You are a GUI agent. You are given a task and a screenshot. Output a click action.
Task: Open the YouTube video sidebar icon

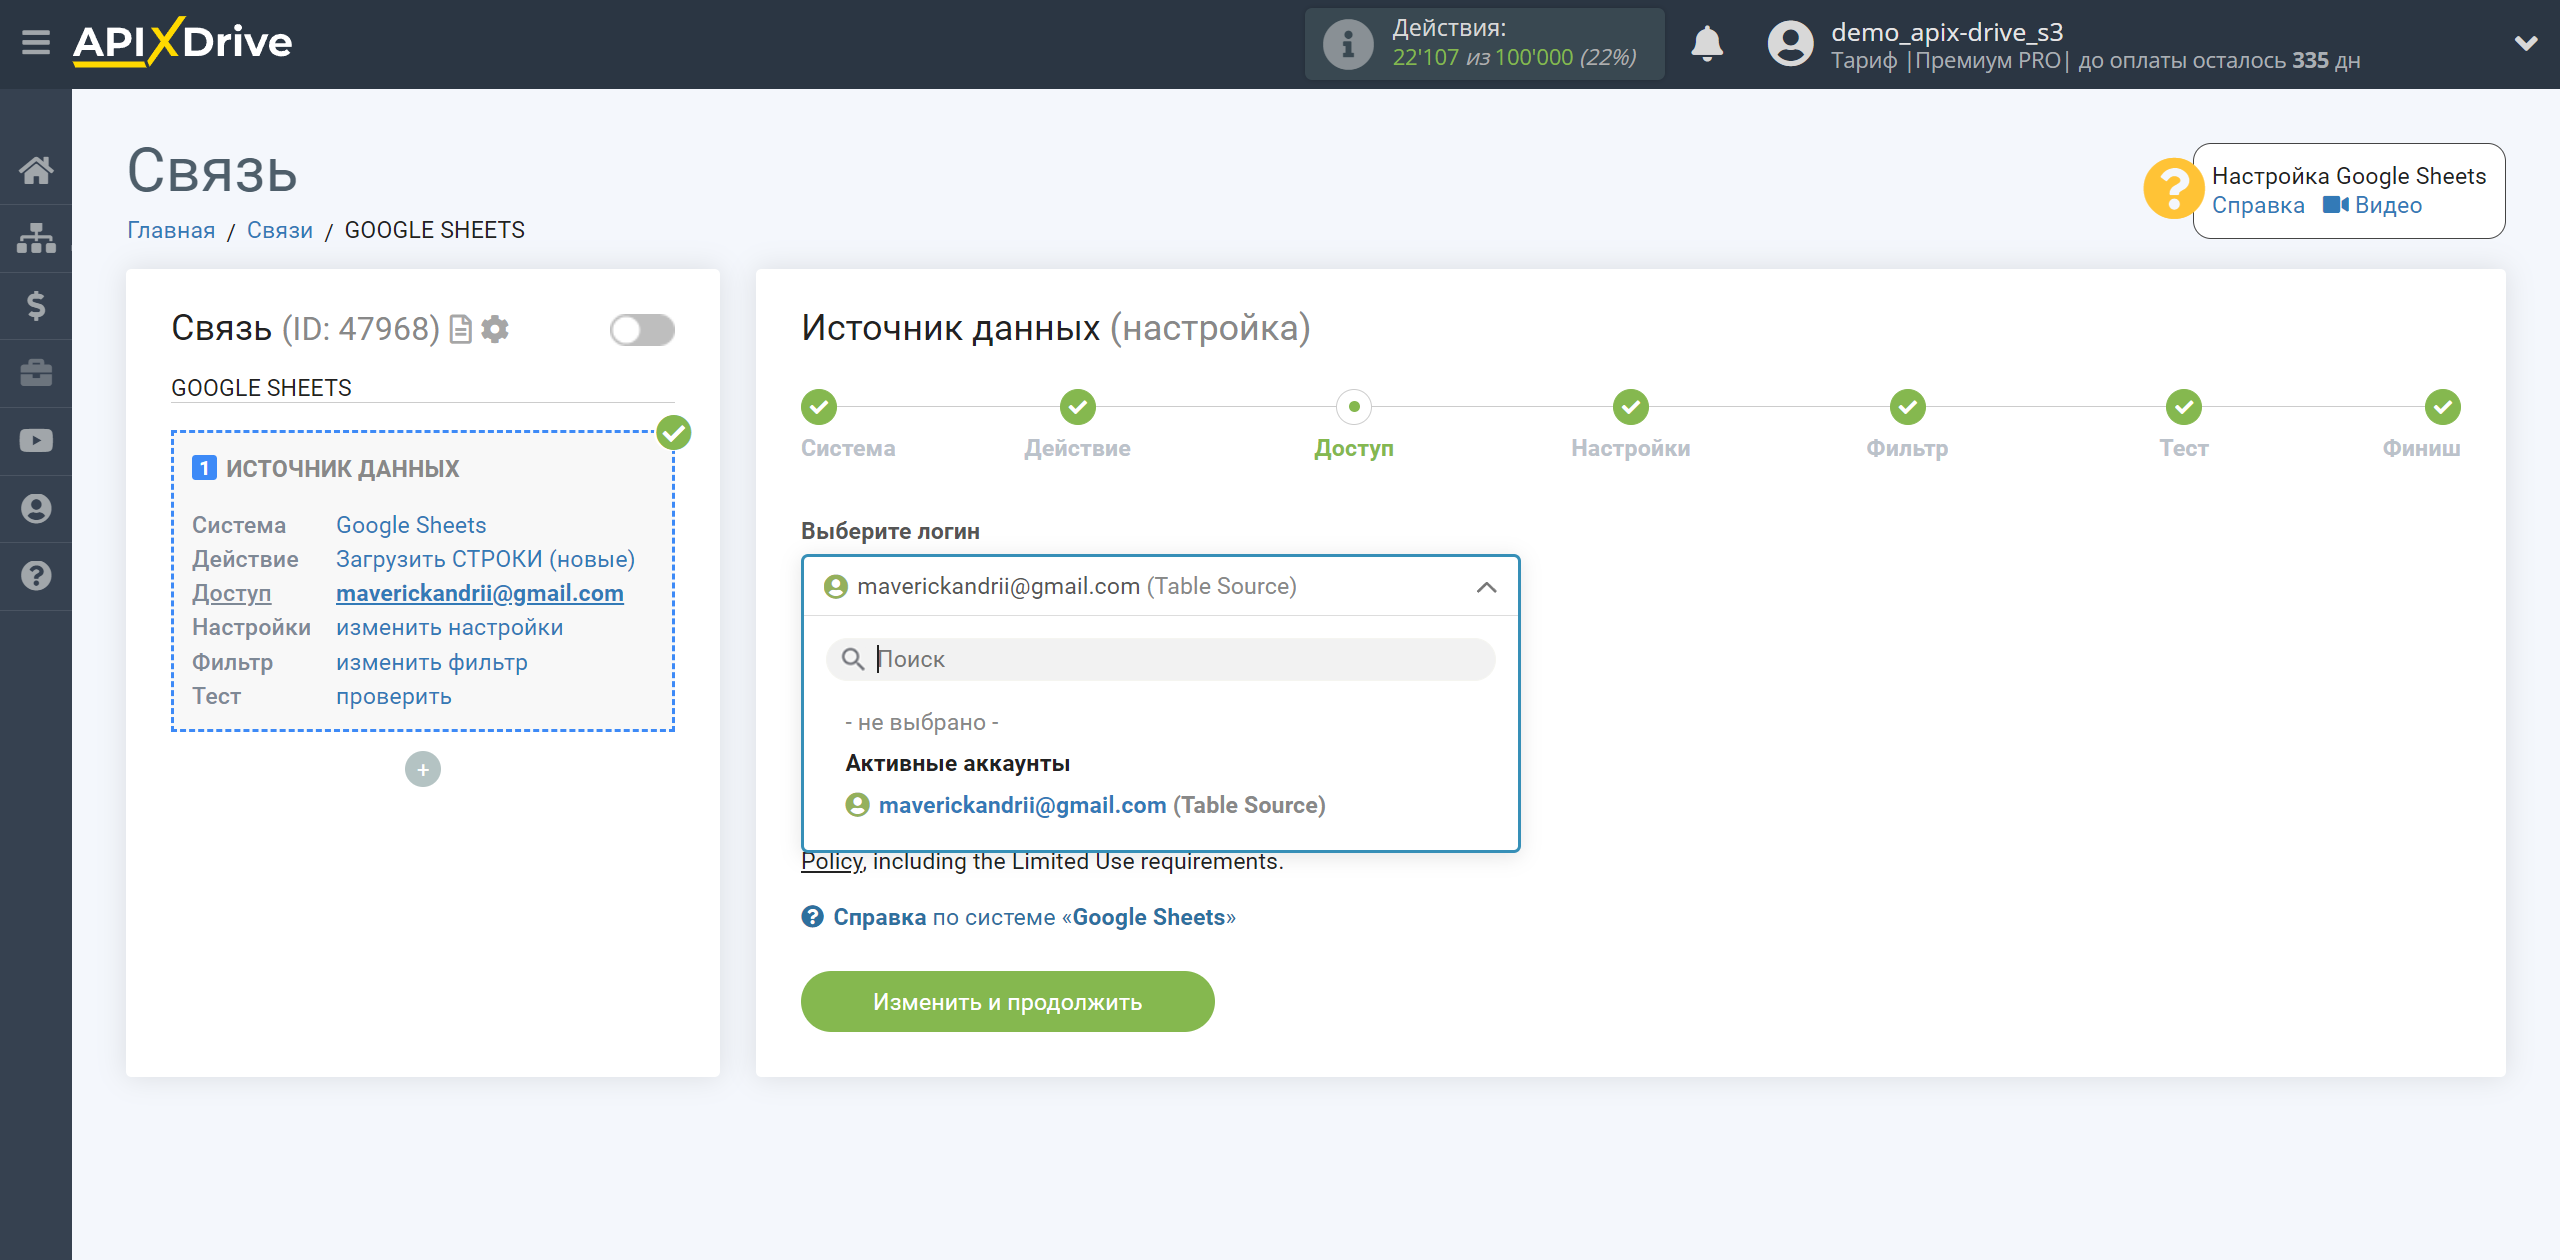[x=36, y=441]
